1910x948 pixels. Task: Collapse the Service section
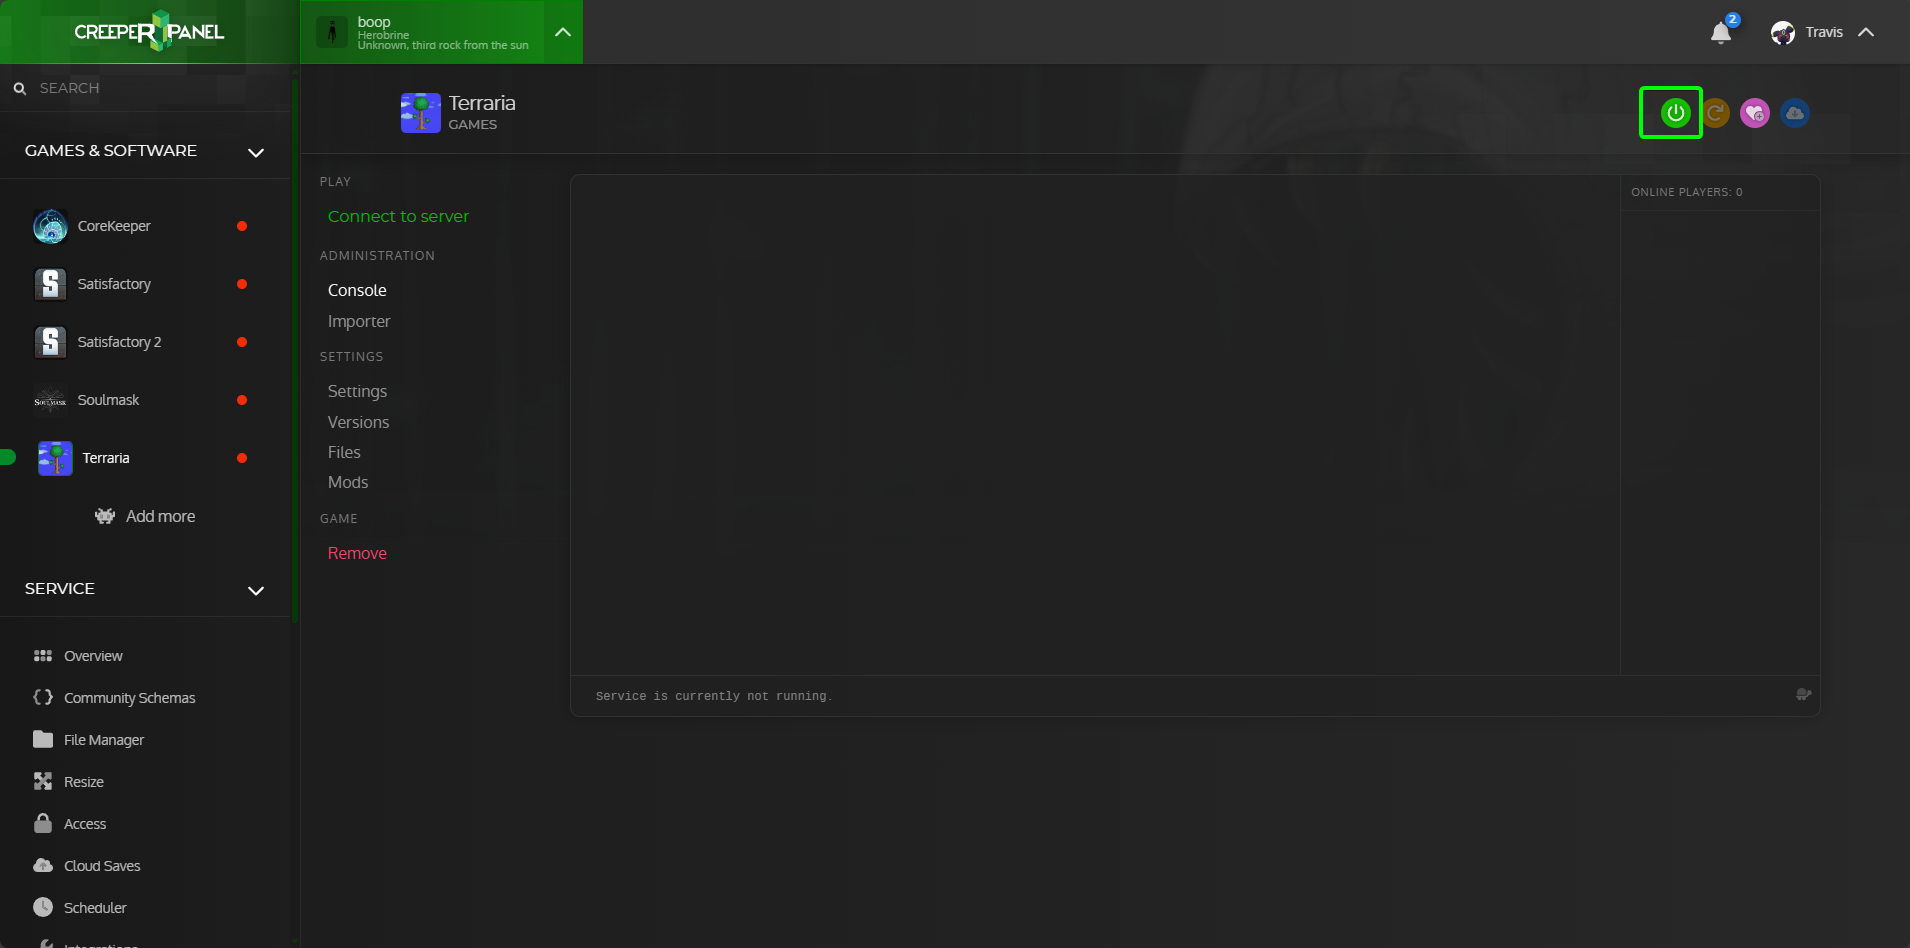(x=256, y=590)
